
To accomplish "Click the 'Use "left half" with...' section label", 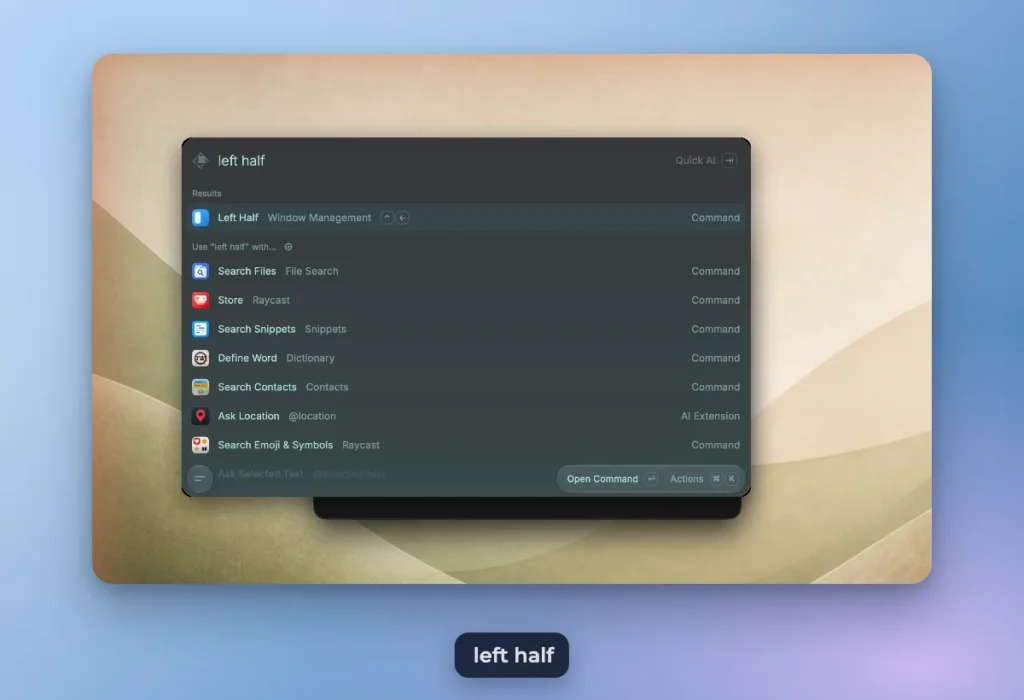I will click(234, 247).
